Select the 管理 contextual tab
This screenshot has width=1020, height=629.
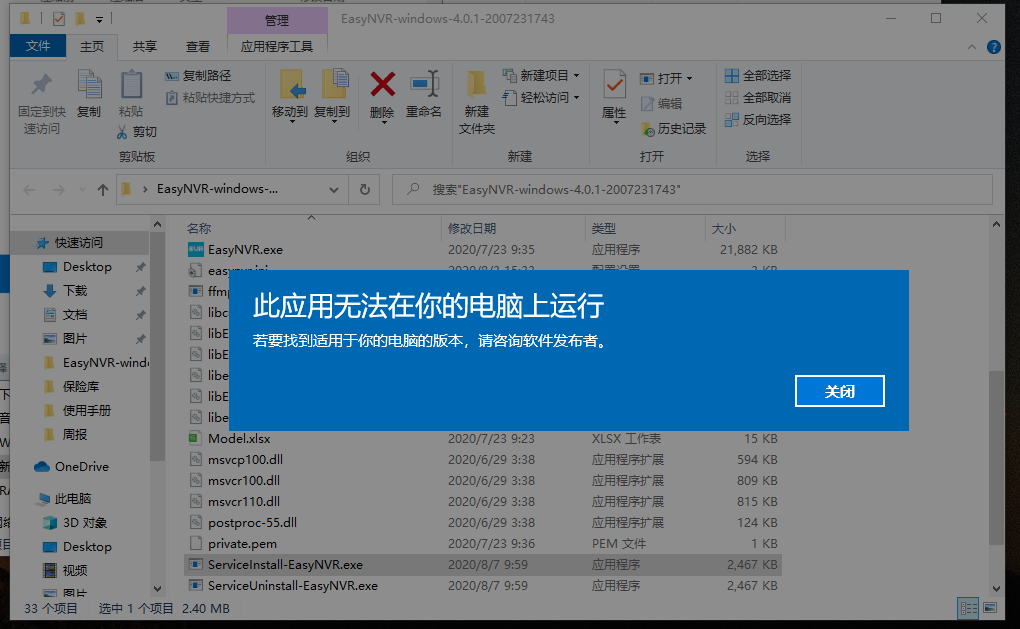(x=276, y=20)
